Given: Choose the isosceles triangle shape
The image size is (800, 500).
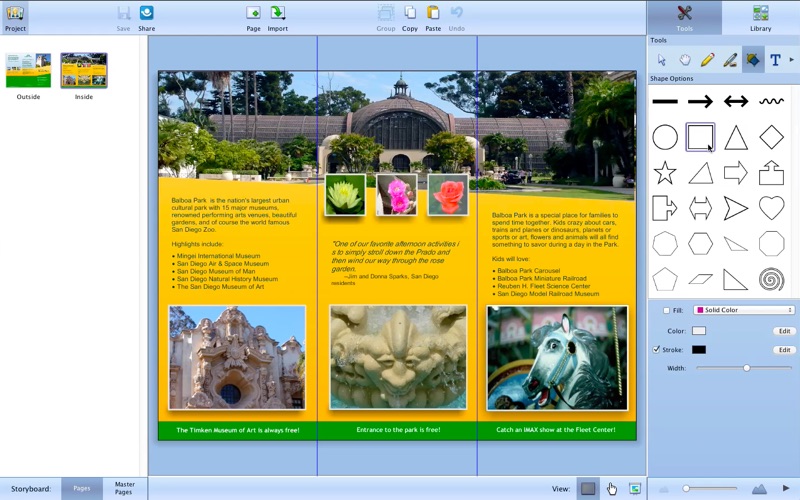Looking at the screenshot, I should [x=736, y=137].
